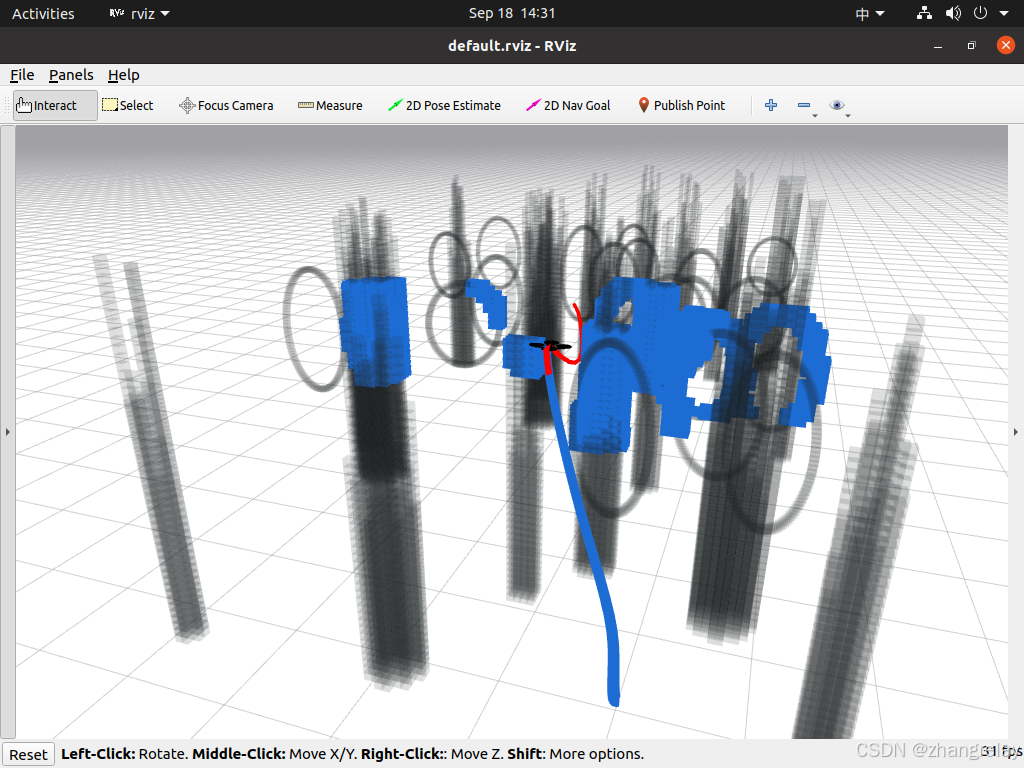Close the RViz window
The height and width of the screenshot is (768, 1024).
(1006, 45)
